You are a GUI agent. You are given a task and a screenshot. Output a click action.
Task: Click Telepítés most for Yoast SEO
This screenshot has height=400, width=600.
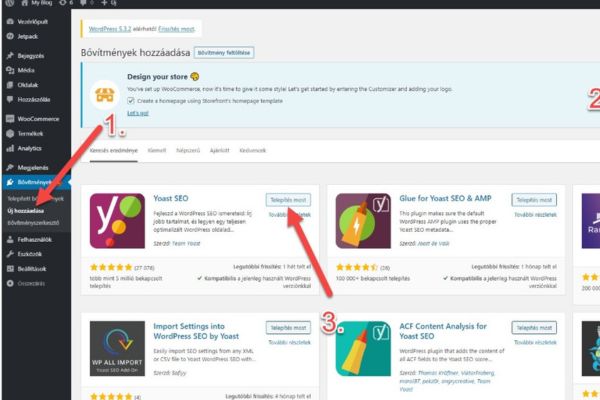point(288,200)
